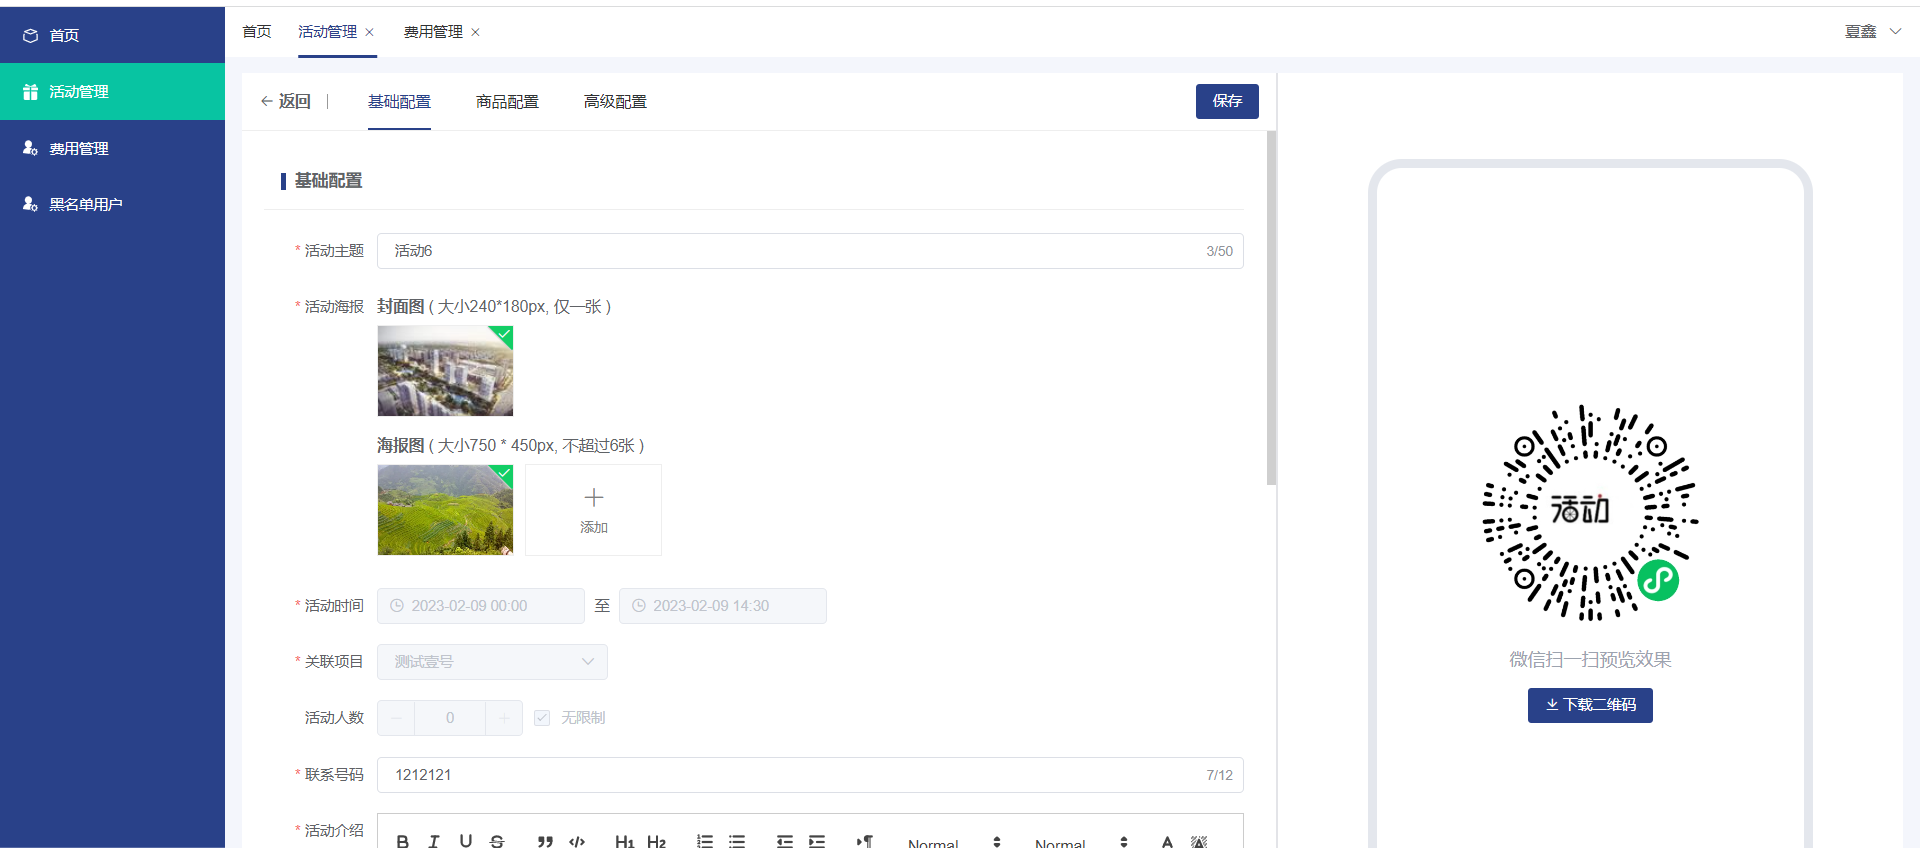Viewport: 1920px width, 848px height.
Task: Close the 费用管理 top tab
Action: pyautogui.click(x=475, y=32)
